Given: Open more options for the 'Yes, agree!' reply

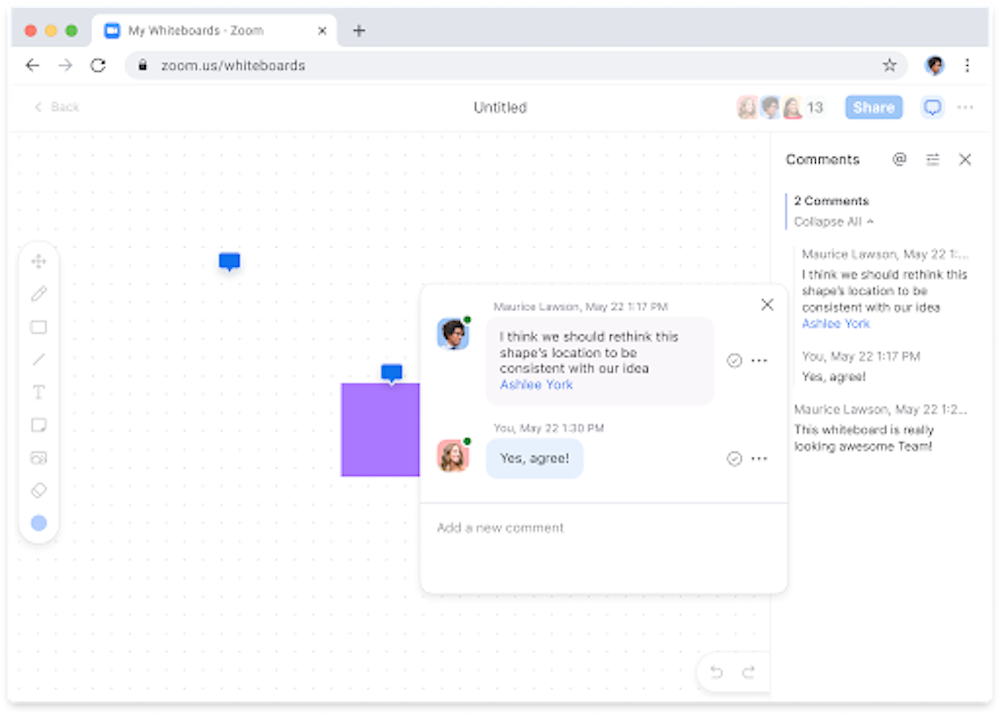Looking at the screenshot, I should tap(760, 459).
